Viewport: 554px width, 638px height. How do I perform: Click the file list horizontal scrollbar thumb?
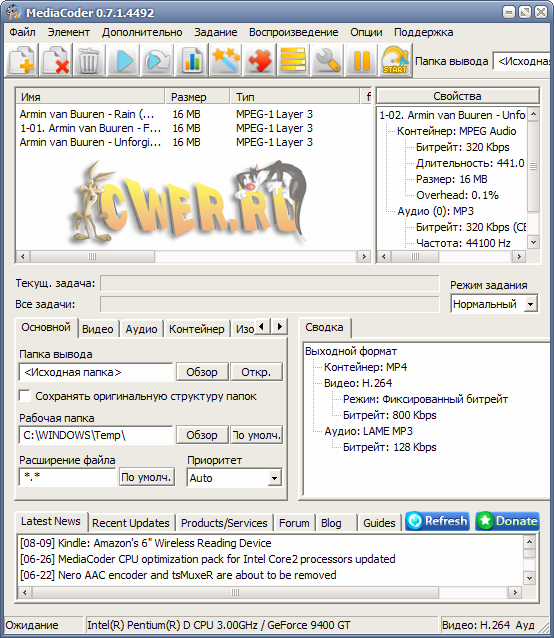coord(92,256)
